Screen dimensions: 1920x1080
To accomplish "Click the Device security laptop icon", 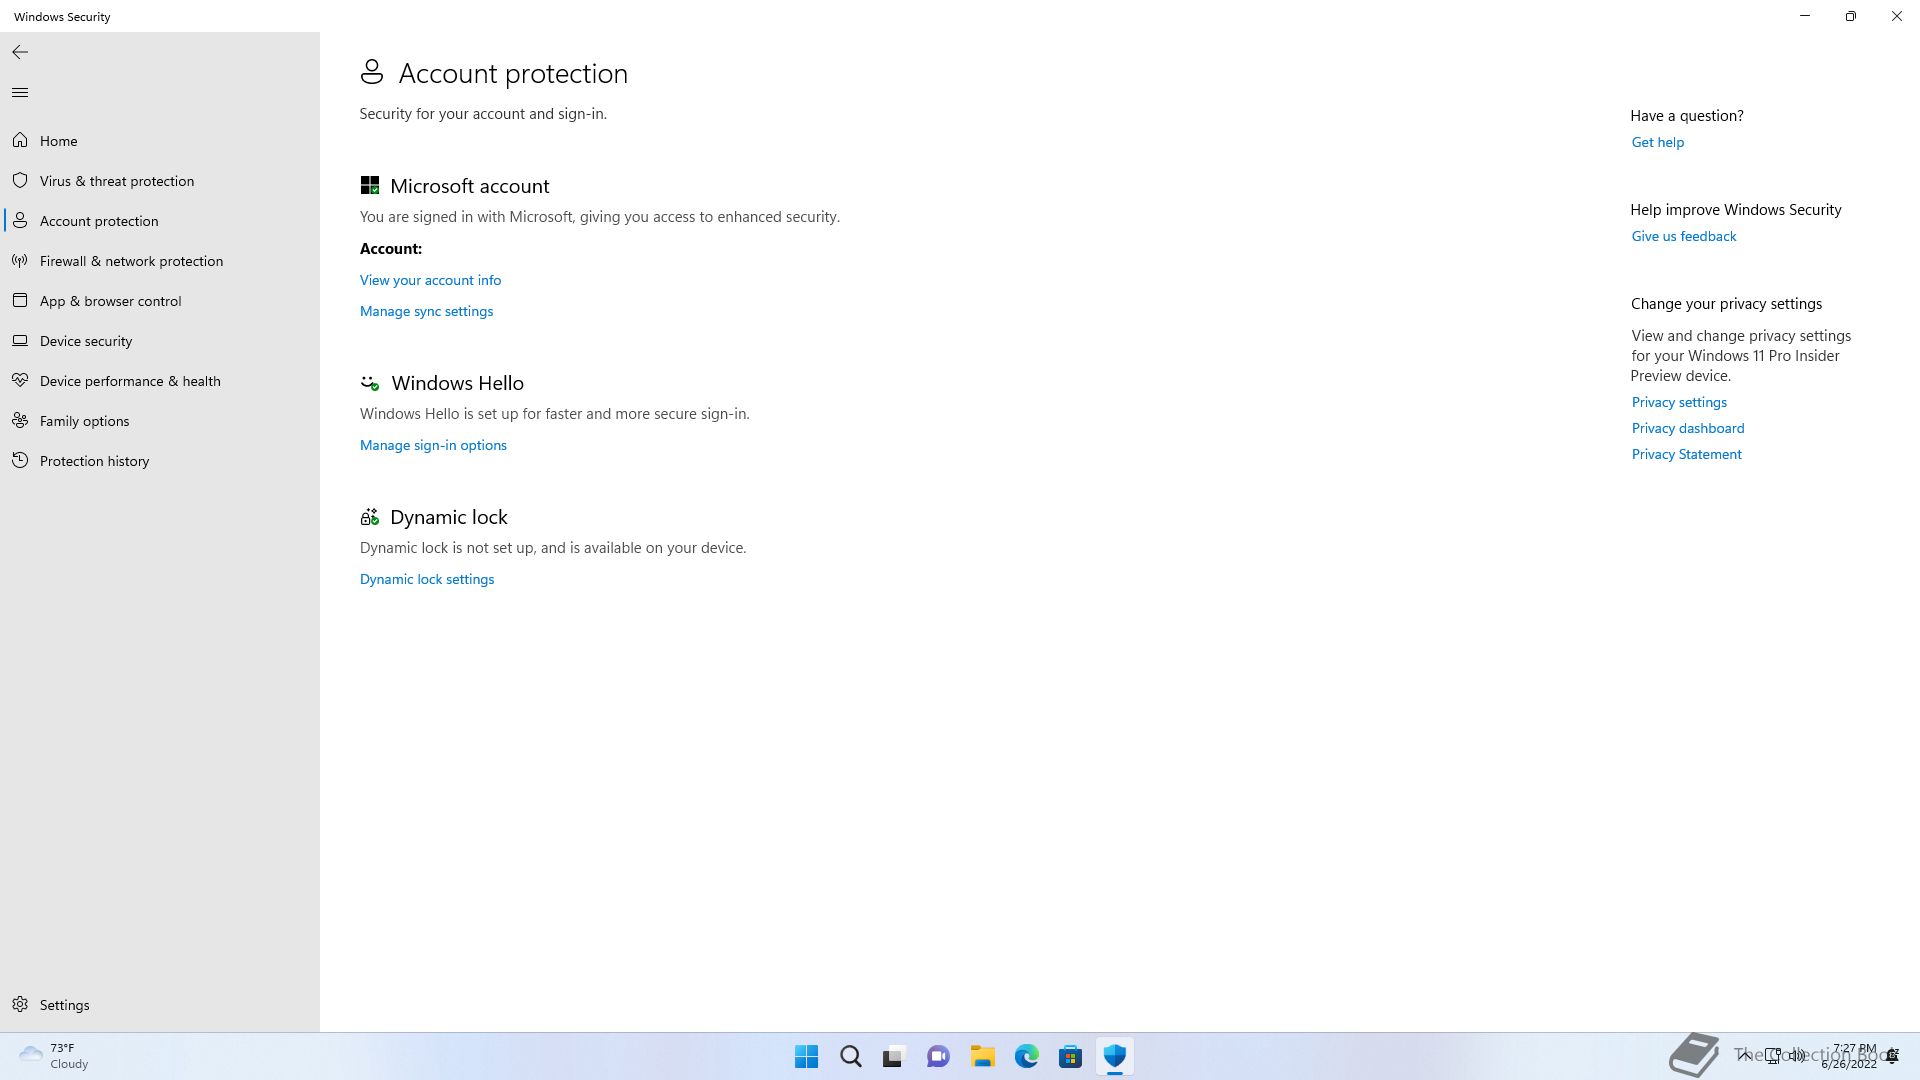I will point(20,341).
